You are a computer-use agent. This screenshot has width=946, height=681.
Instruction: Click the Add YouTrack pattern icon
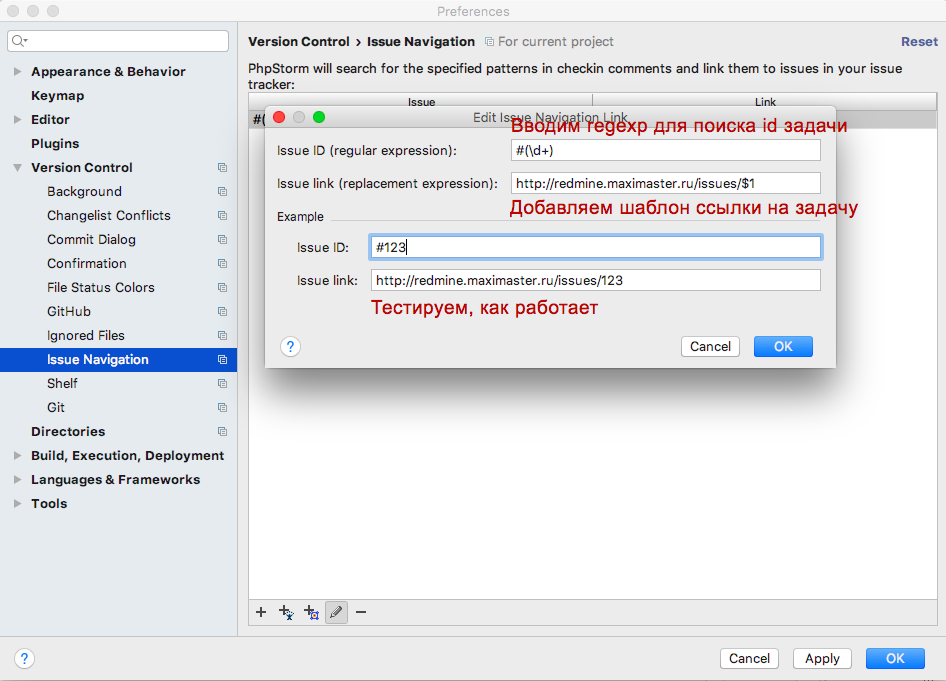coord(311,612)
